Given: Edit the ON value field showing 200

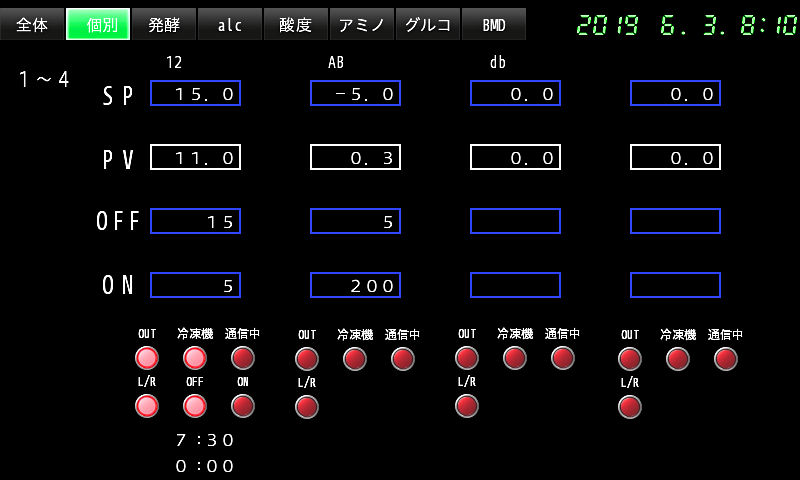Looking at the screenshot, I should pos(355,285).
